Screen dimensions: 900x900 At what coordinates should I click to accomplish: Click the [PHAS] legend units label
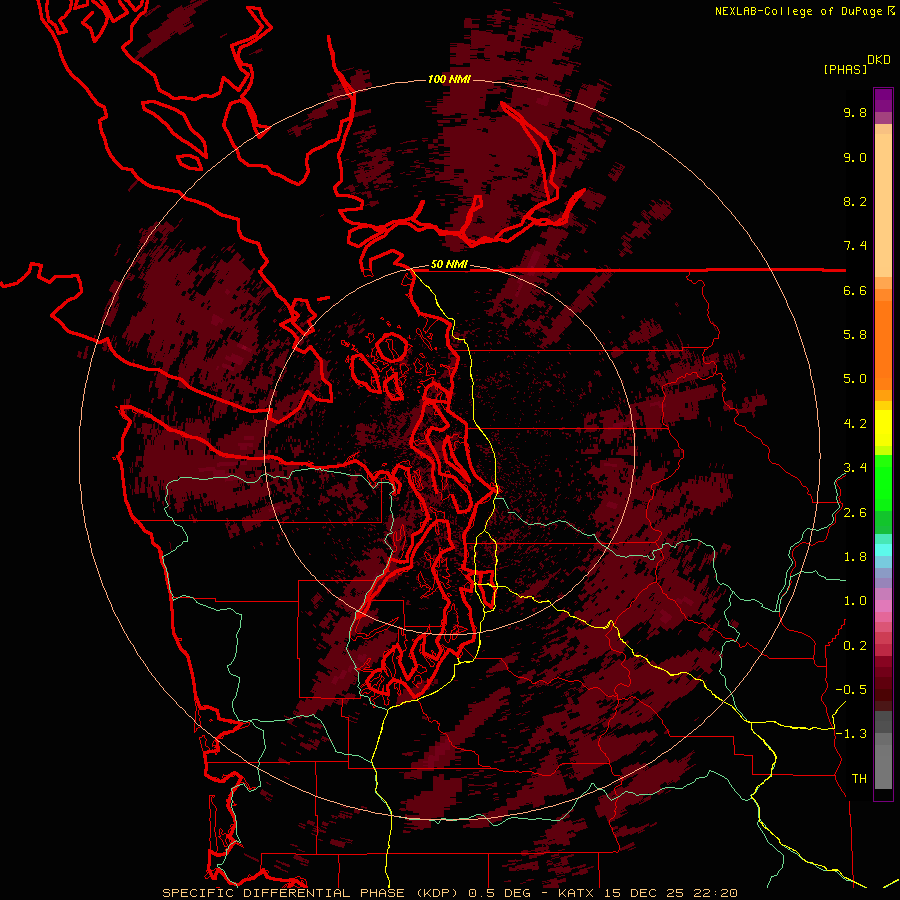pos(845,70)
